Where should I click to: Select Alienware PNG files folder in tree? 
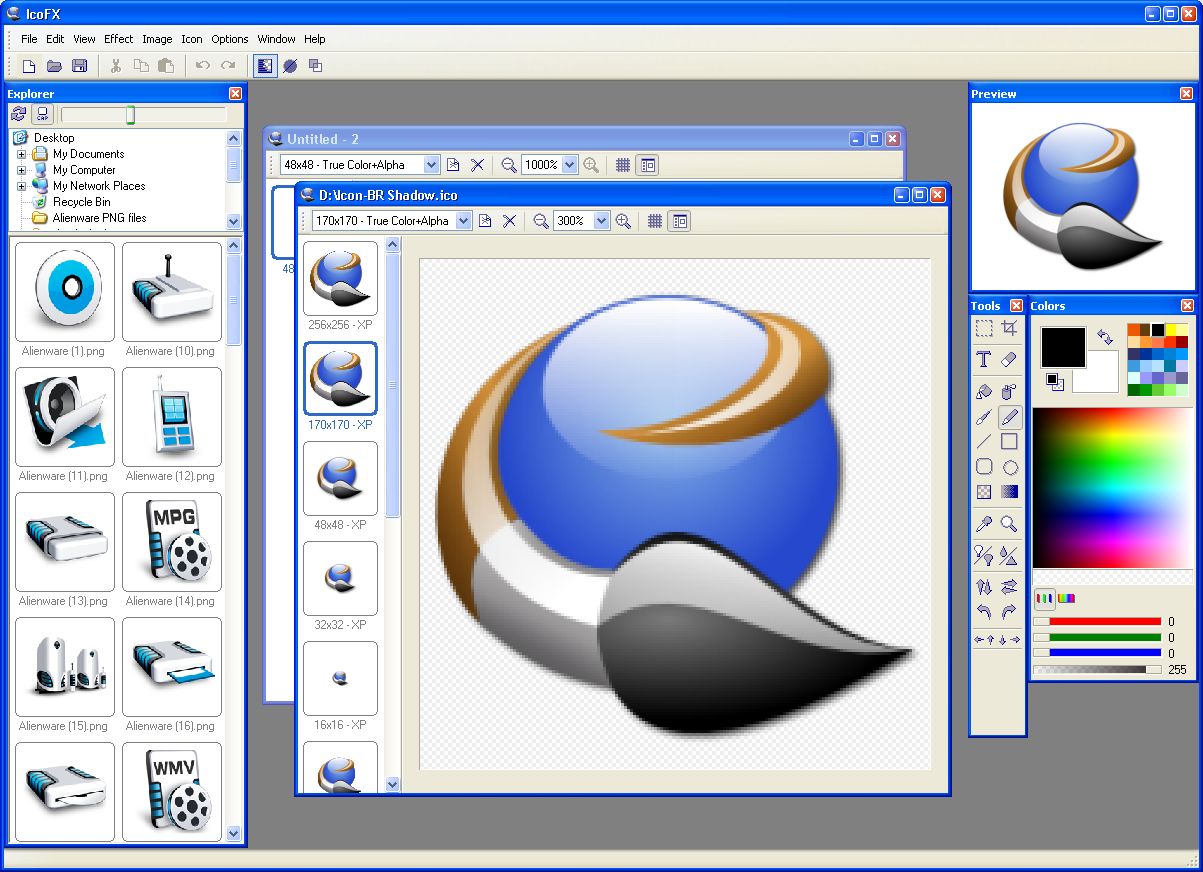[x=99, y=218]
